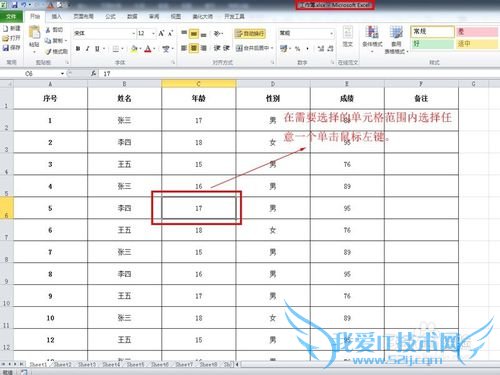Open the borders dropdown arrow
Image resolution: width=500 pixels, height=375 pixels.
click(123, 49)
